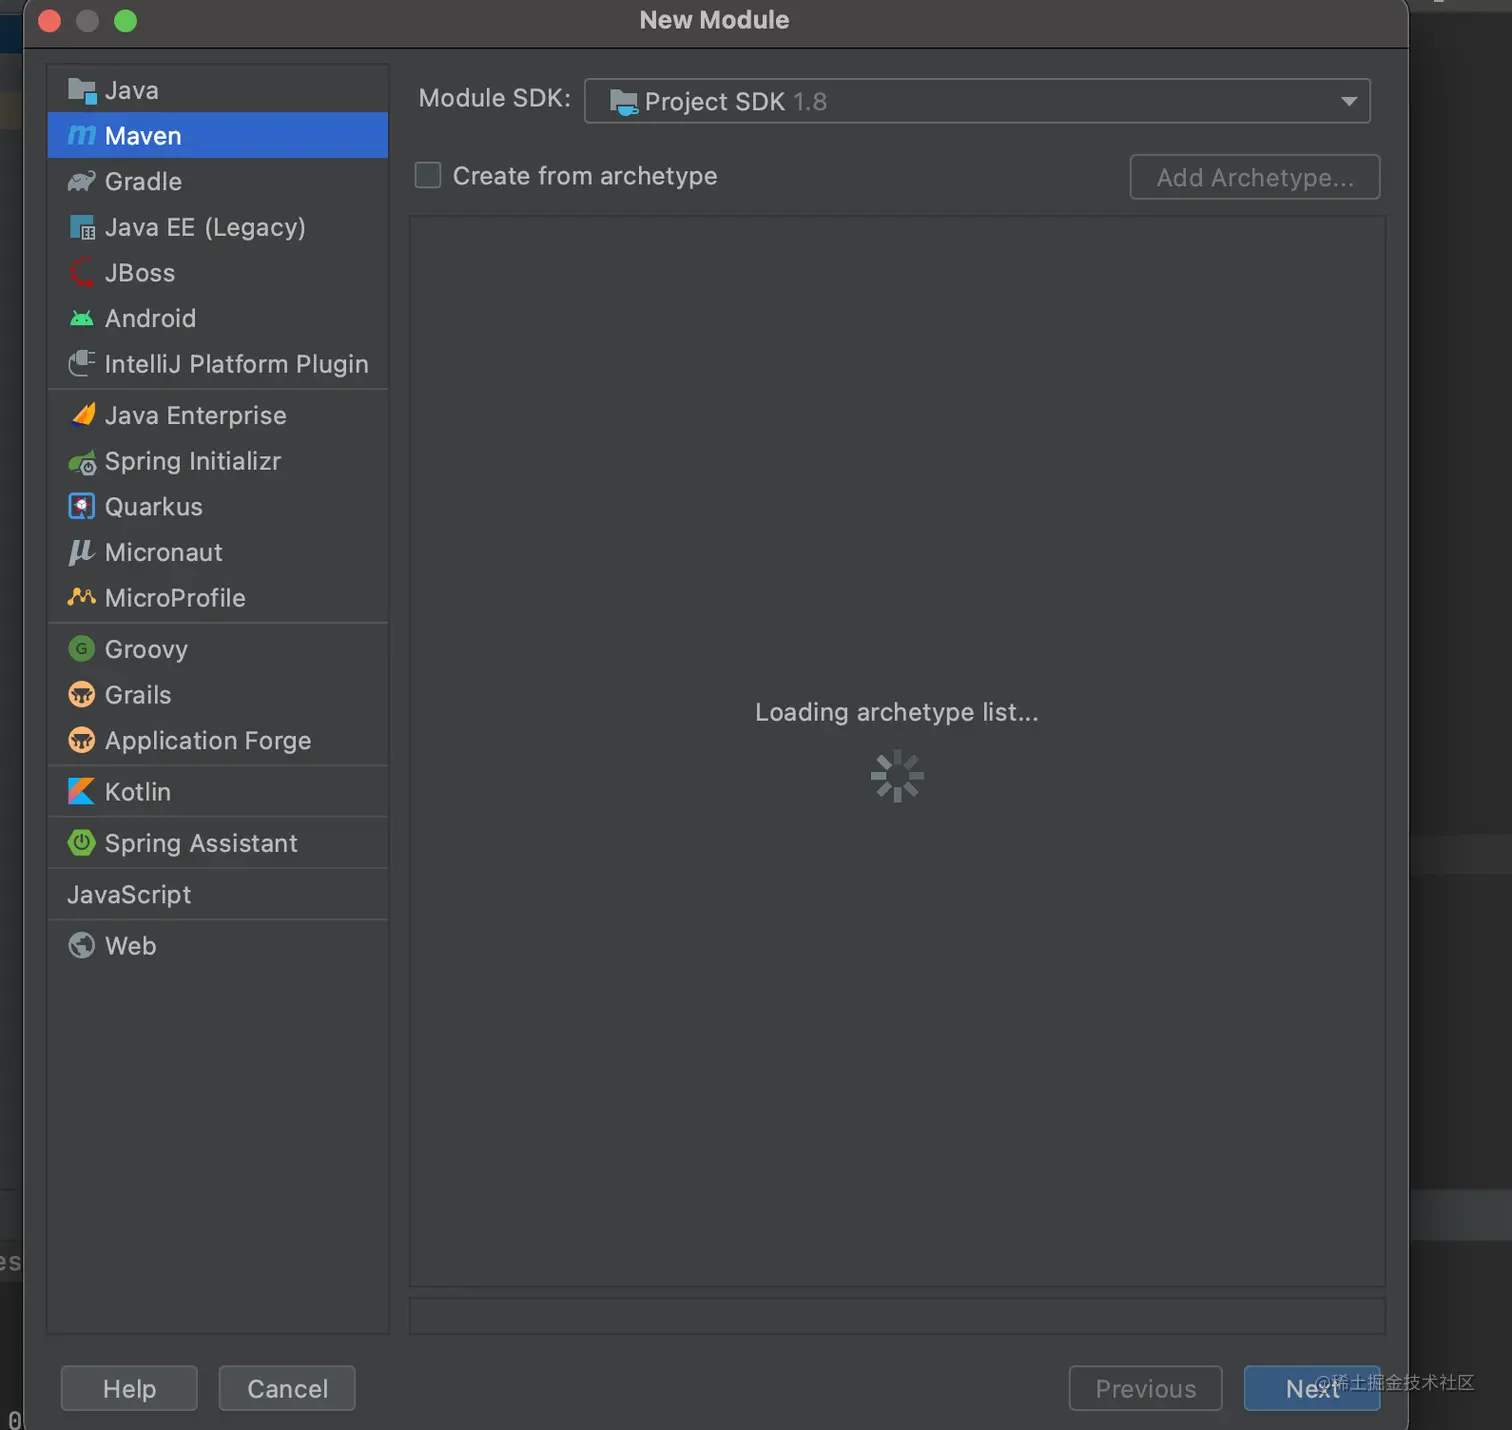Click the Spring Initializr icon

coord(82,462)
